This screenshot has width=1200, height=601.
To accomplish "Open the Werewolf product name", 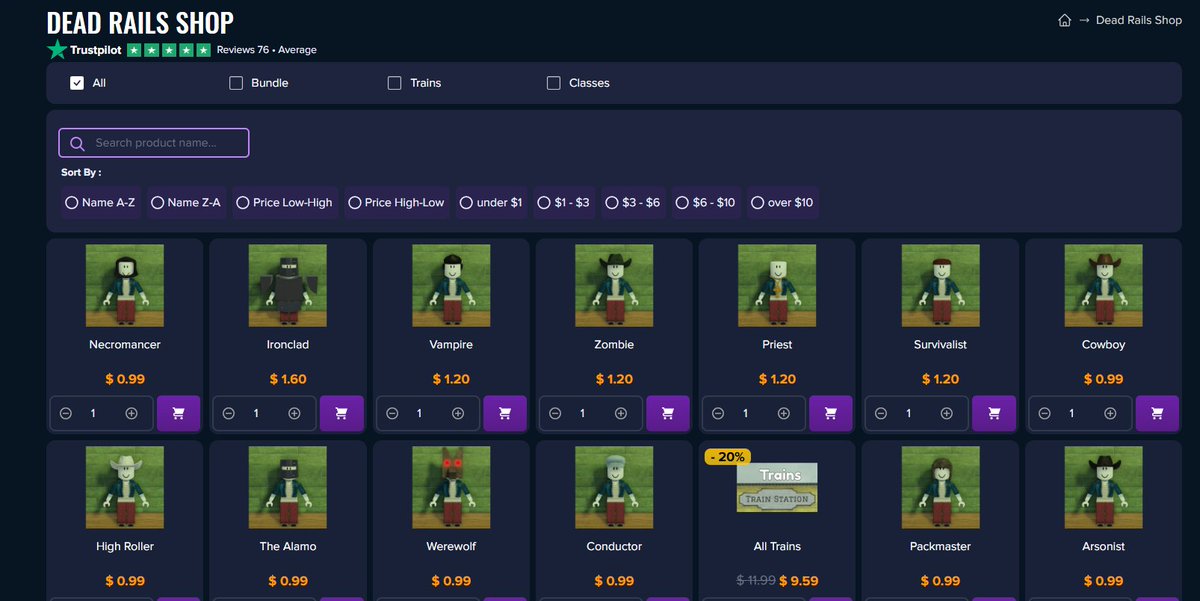I will pyautogui.click(x=451, y=546).
